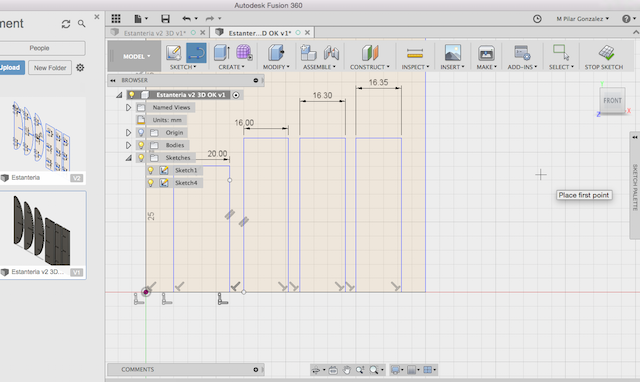Search in the data panel
The image size is (640, 382).
coord(82,24)
